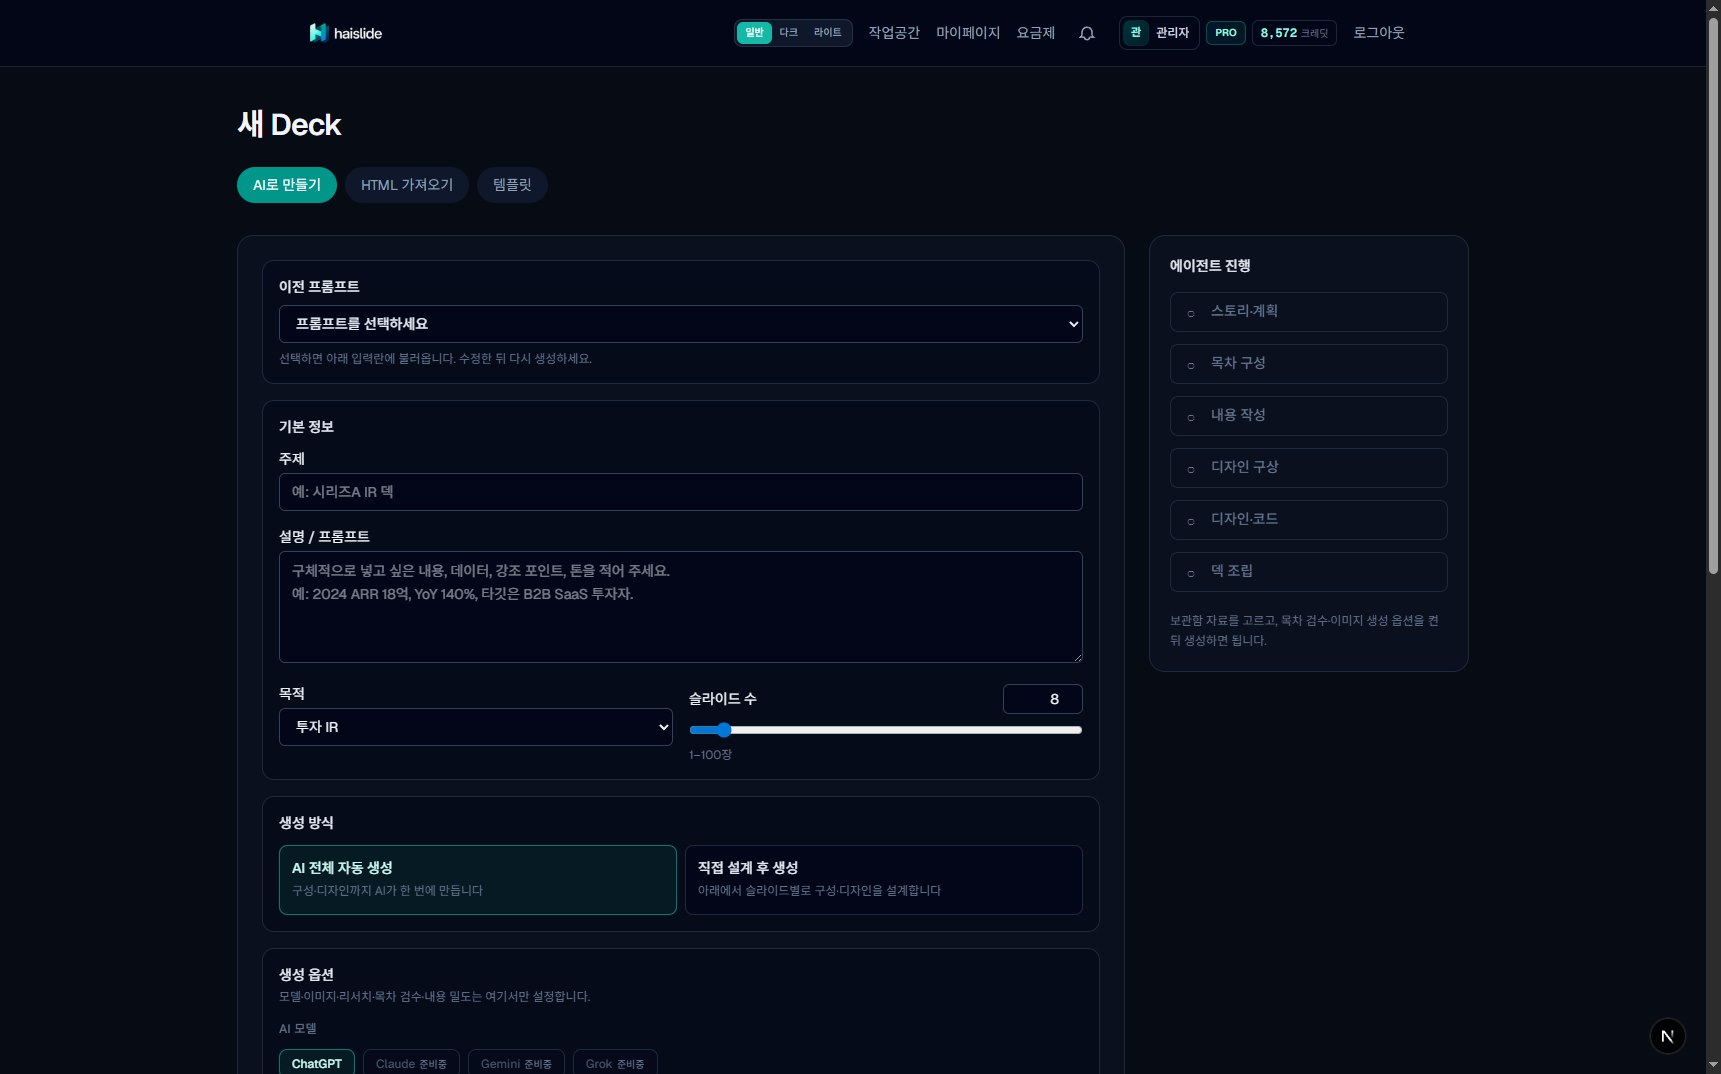Switch theme to 라이트 mode

pyautogui.click(x=828, y=33)
